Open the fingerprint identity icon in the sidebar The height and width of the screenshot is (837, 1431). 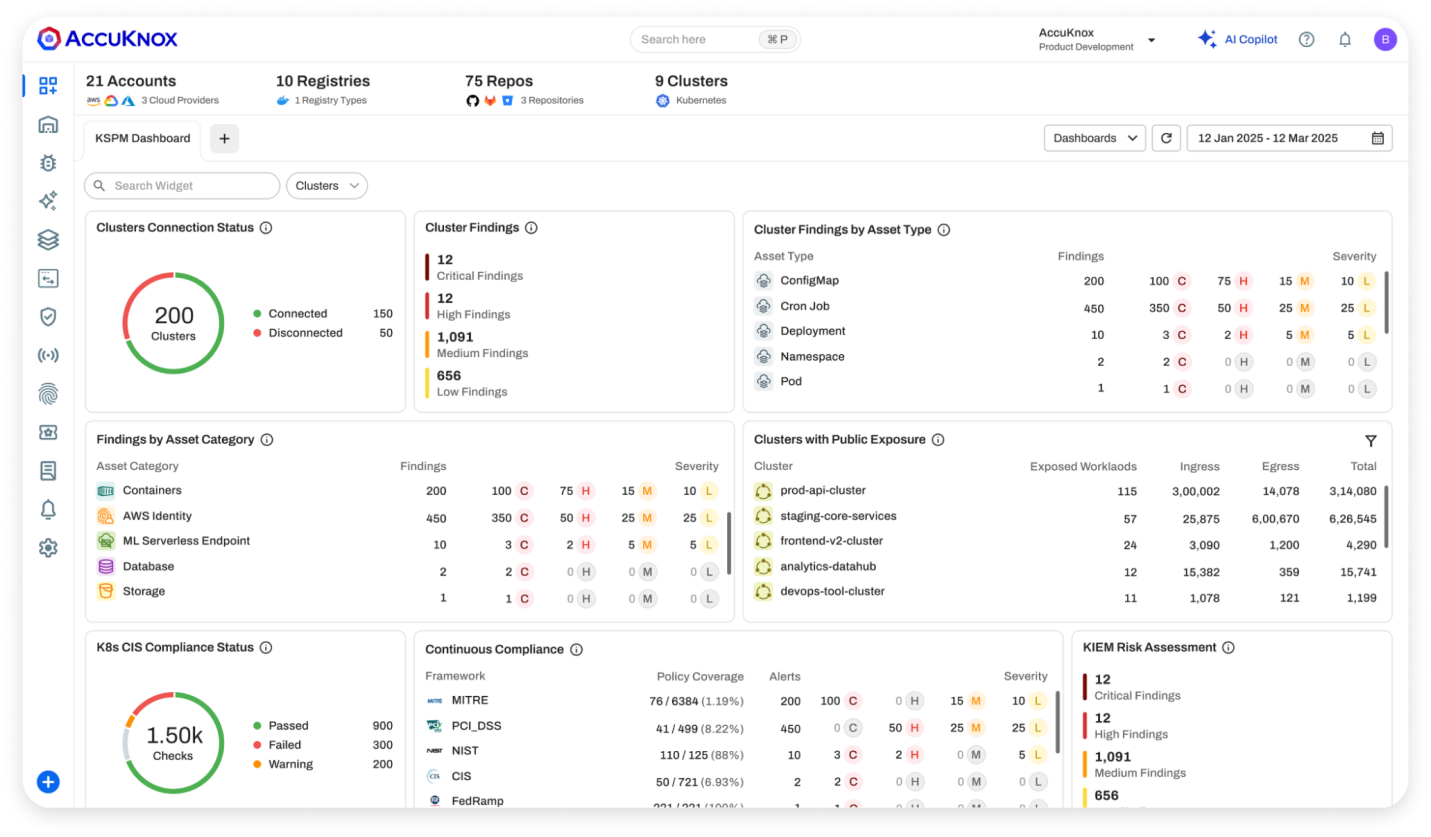[47, 393]
